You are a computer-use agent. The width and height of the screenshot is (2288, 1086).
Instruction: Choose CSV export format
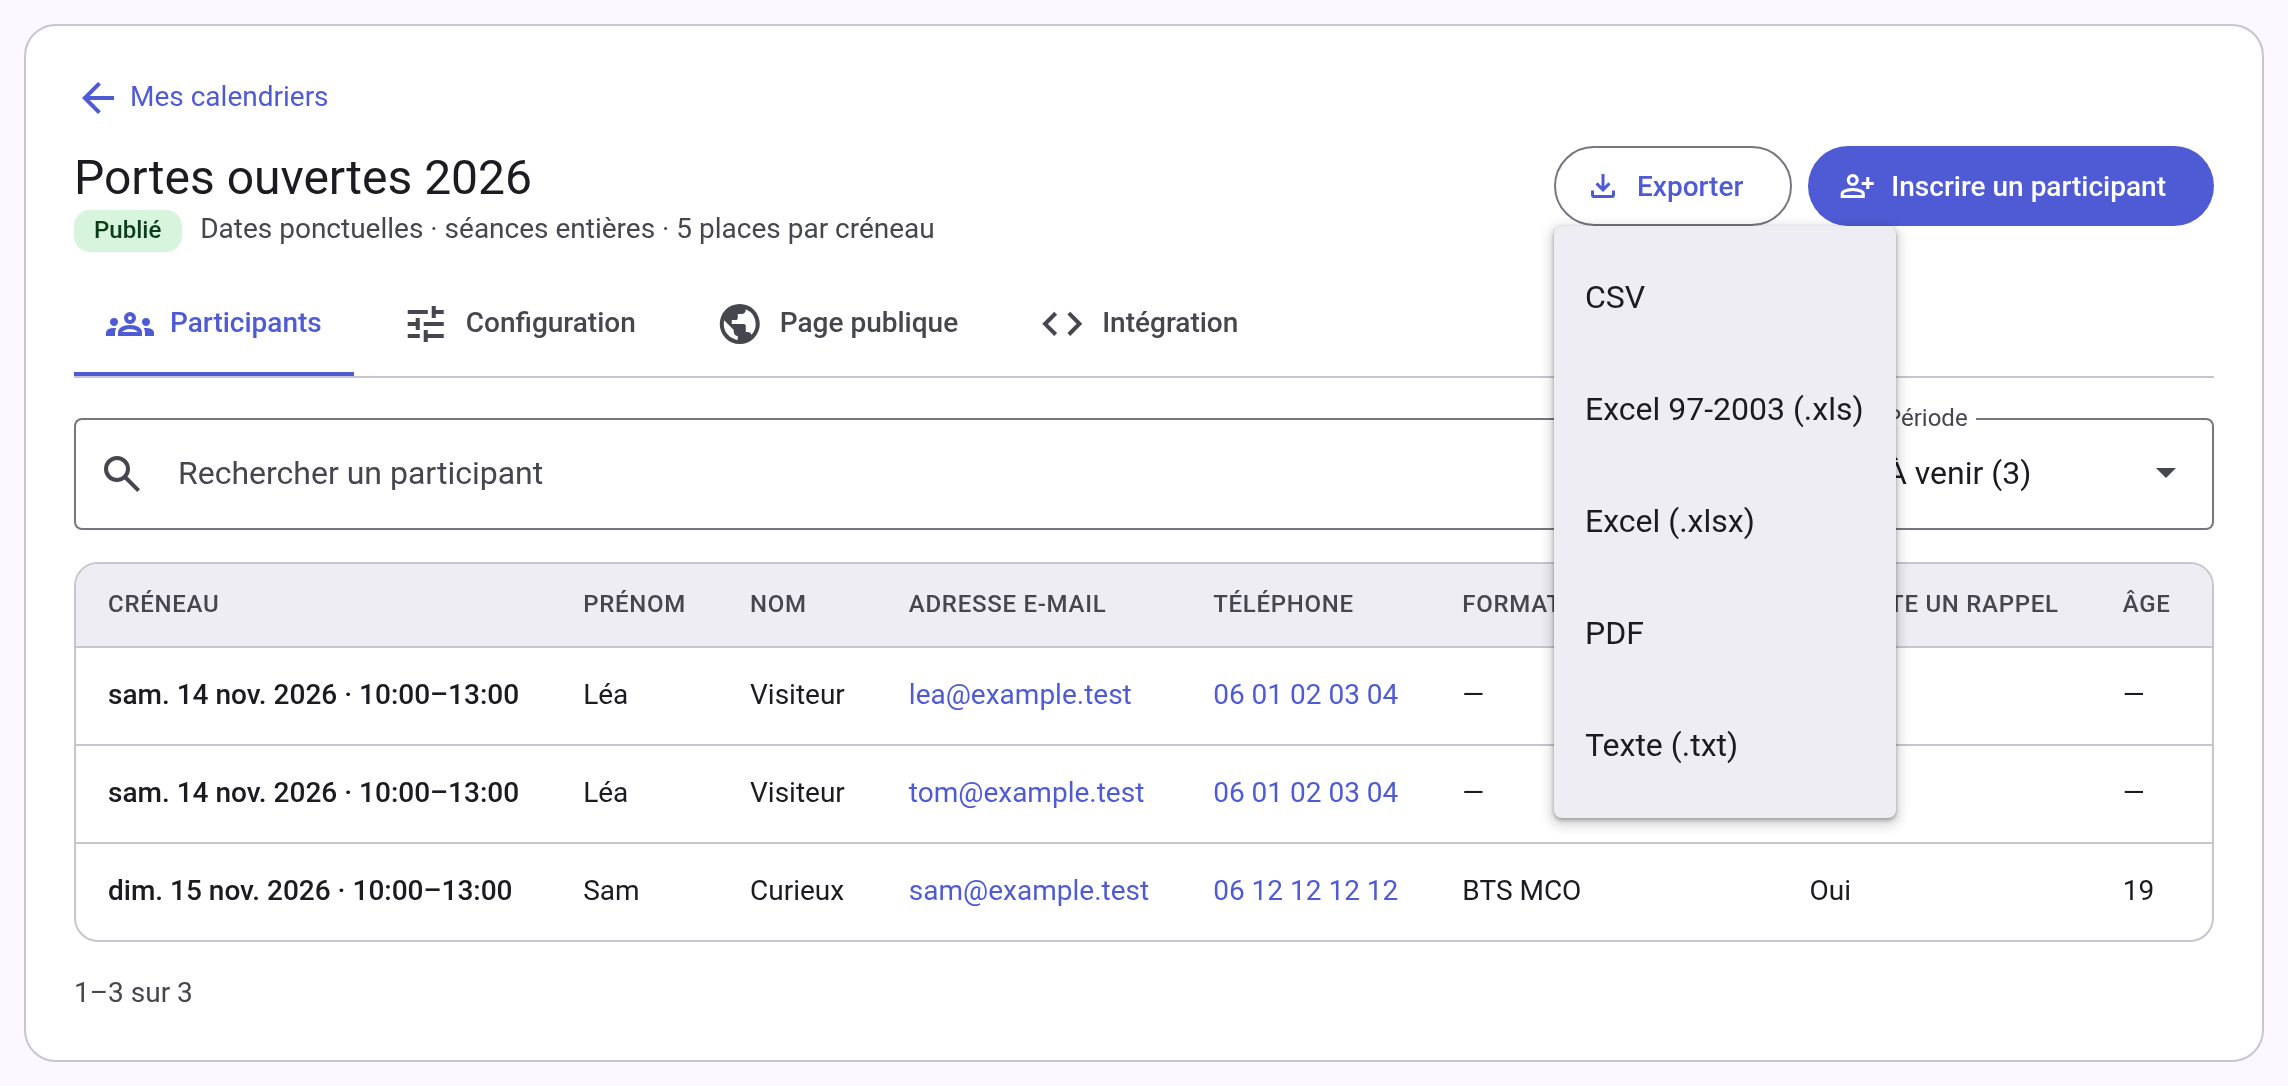(1724, 298)
